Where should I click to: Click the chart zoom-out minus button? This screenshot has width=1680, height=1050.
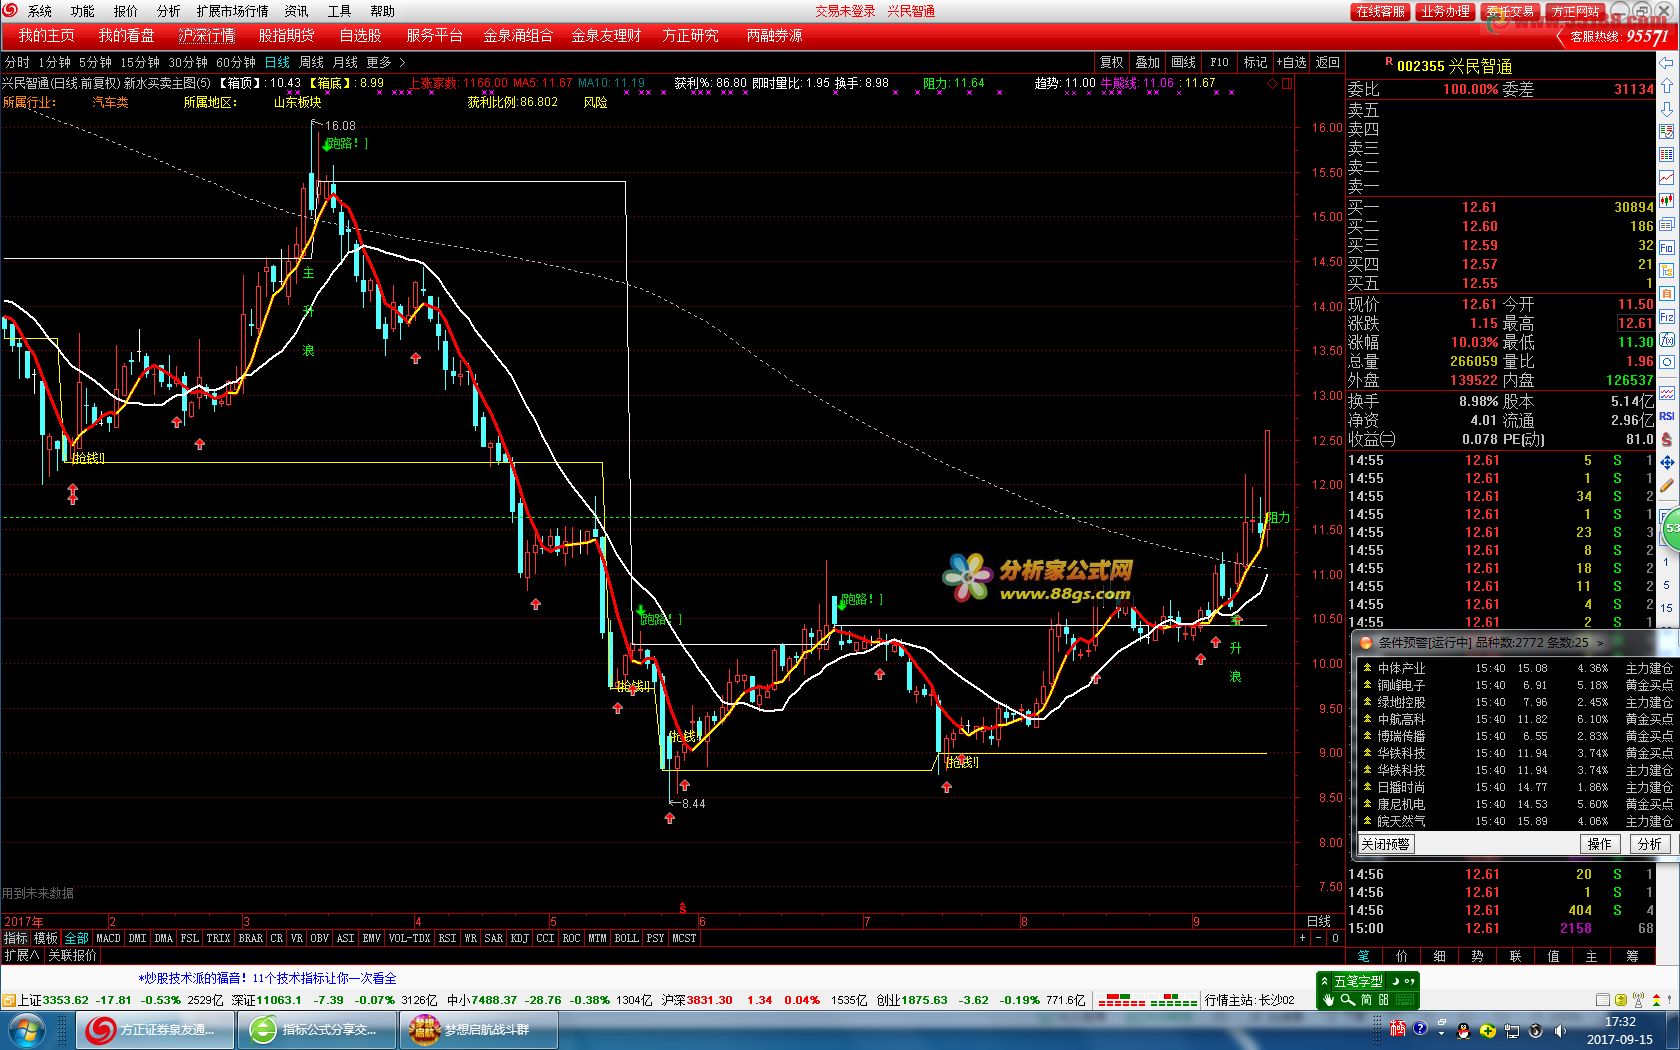1318,938
